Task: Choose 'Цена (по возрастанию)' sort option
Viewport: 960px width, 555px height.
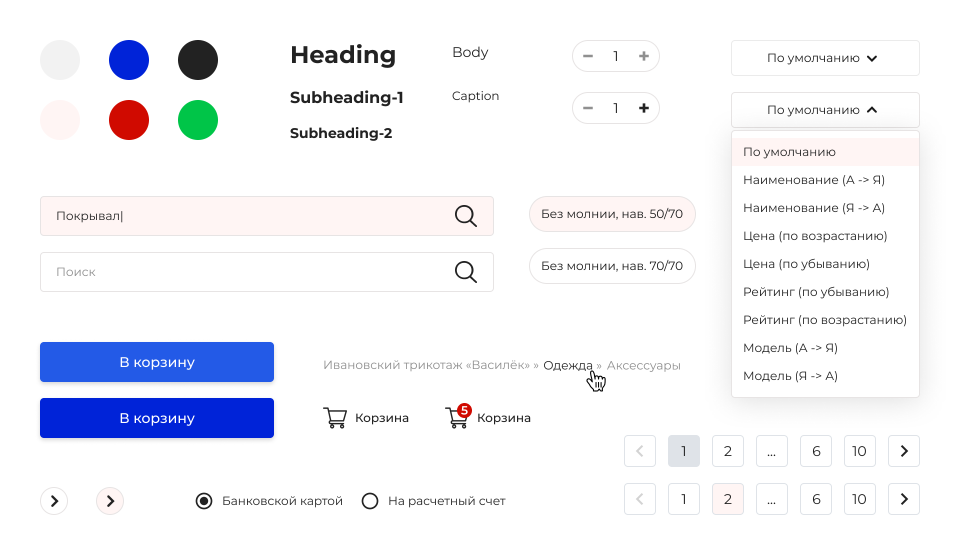Action: 815,236
